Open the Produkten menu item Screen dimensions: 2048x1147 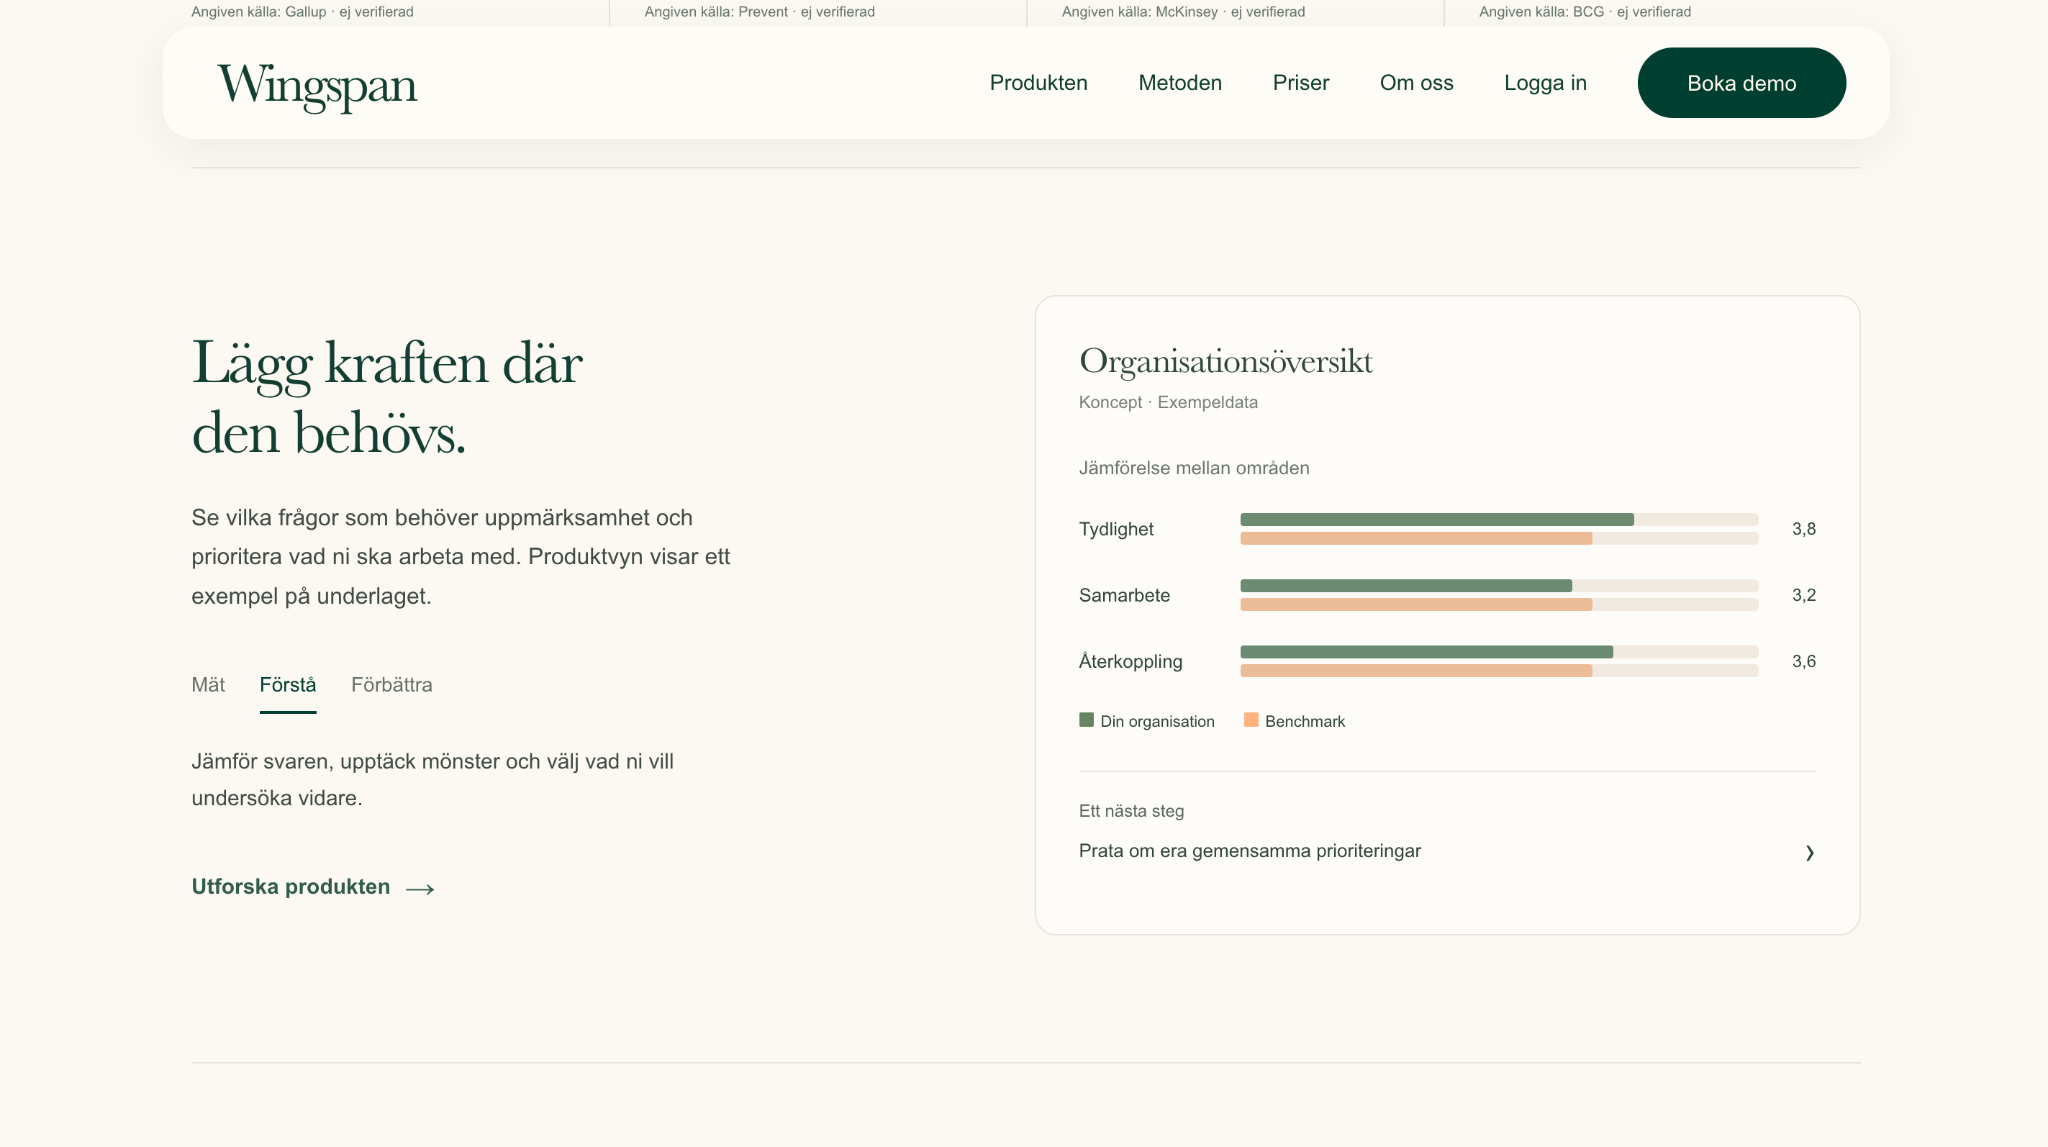tap(1038, 83)
